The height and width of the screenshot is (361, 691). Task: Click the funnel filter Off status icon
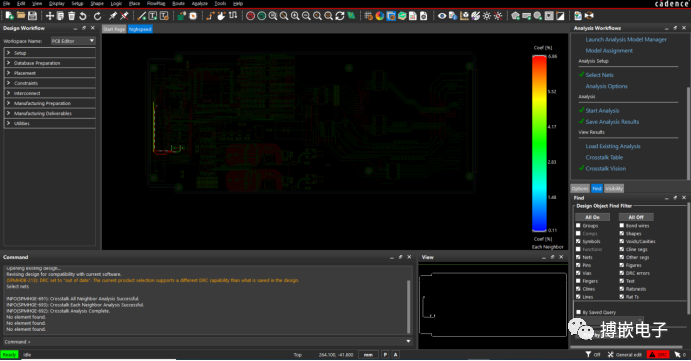pos(593,354)
